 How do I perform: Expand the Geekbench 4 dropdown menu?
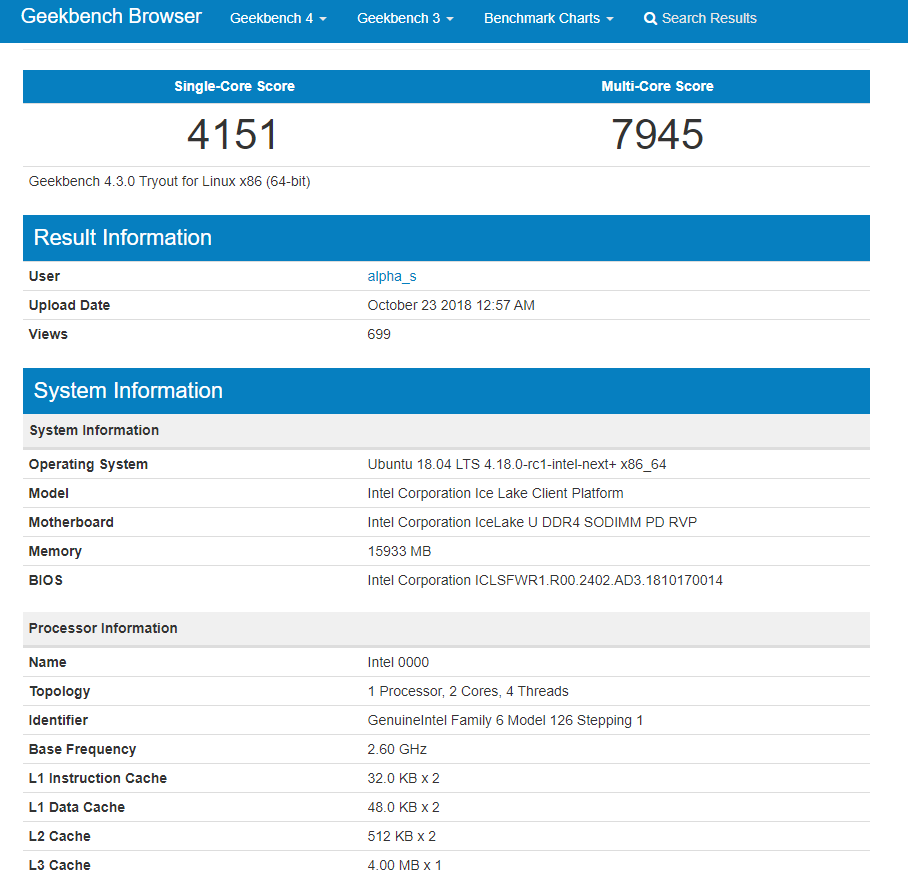point(278,19)
